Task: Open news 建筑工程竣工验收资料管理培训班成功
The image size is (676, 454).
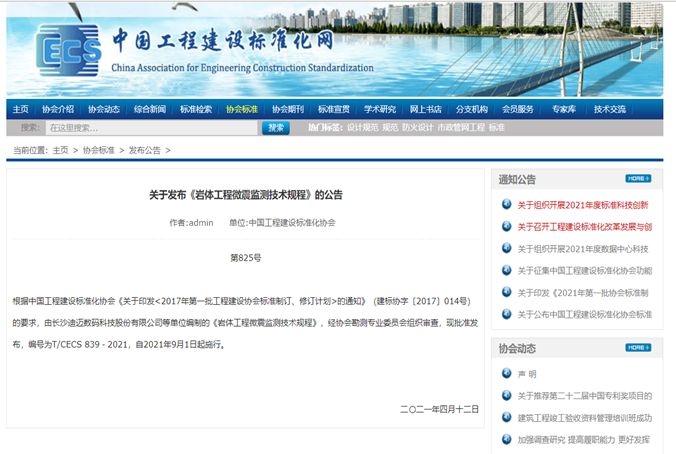Action: (x=585, y=418)
